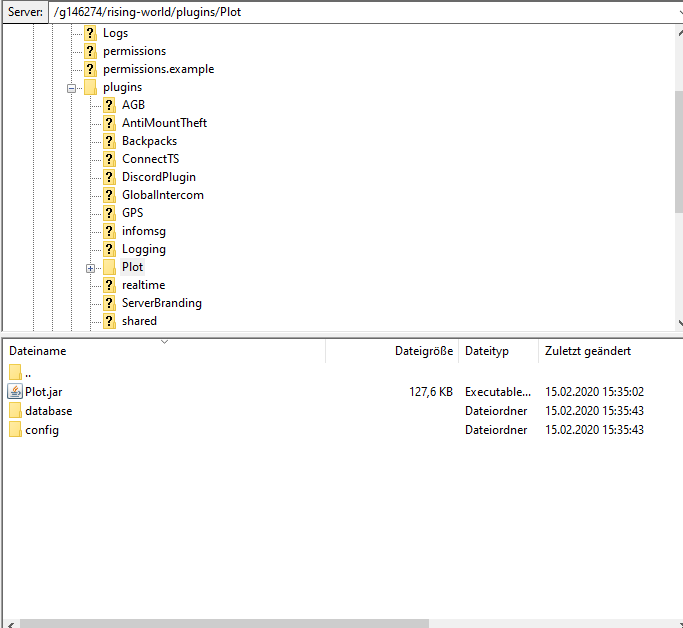The height and width of the screenshot is (628, 683).
Task: Click the database folder icon
Action: pyautogui.click(x=15, y=411)
